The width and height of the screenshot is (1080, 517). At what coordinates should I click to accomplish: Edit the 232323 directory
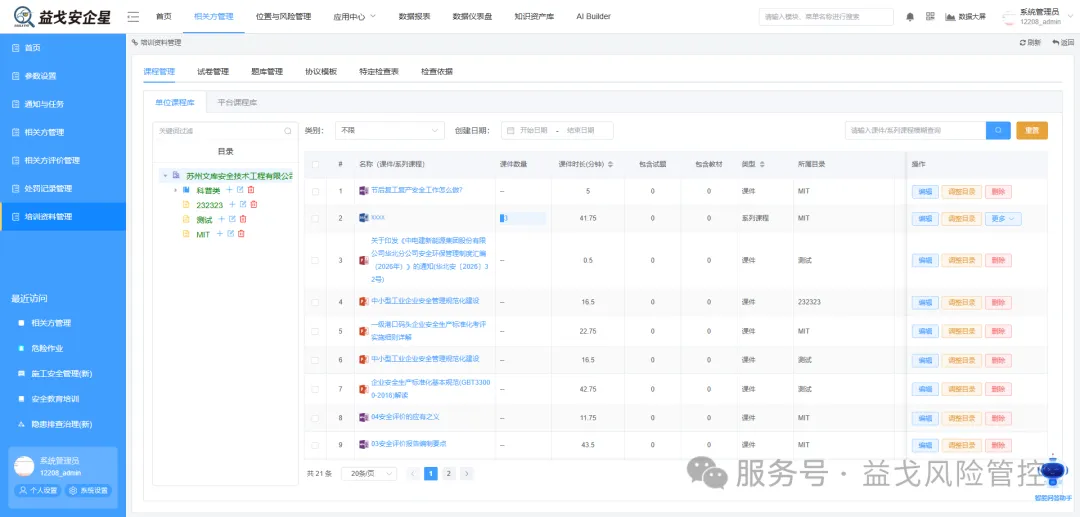pos(243,204)
